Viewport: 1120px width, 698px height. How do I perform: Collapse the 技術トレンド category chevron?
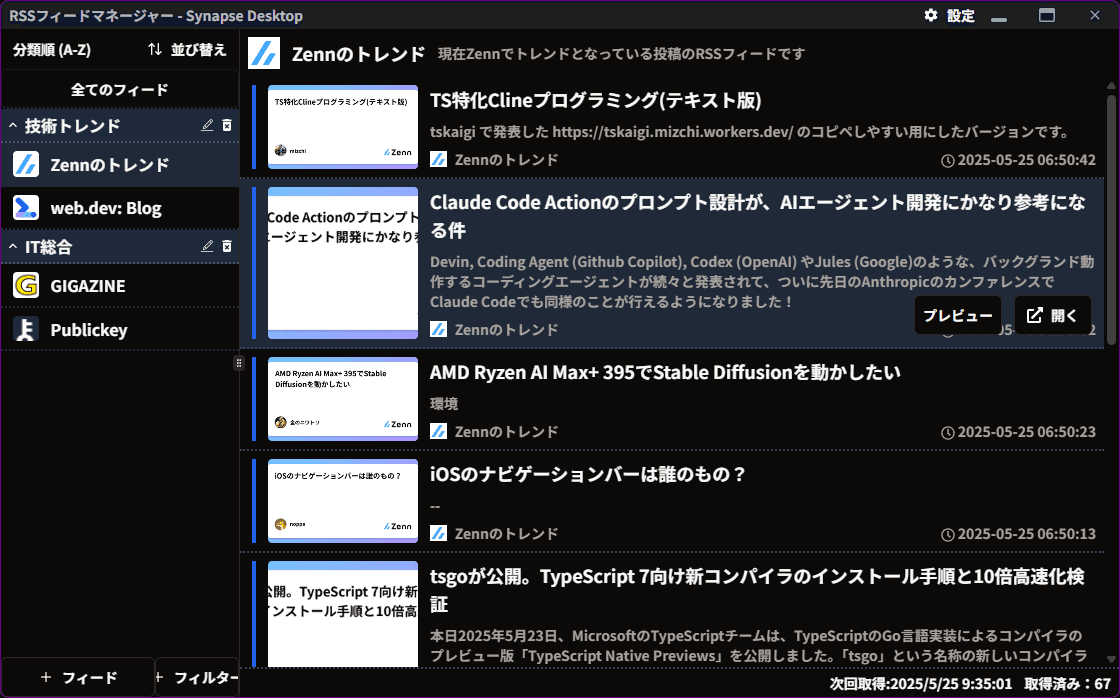click(x=13, y=126)
